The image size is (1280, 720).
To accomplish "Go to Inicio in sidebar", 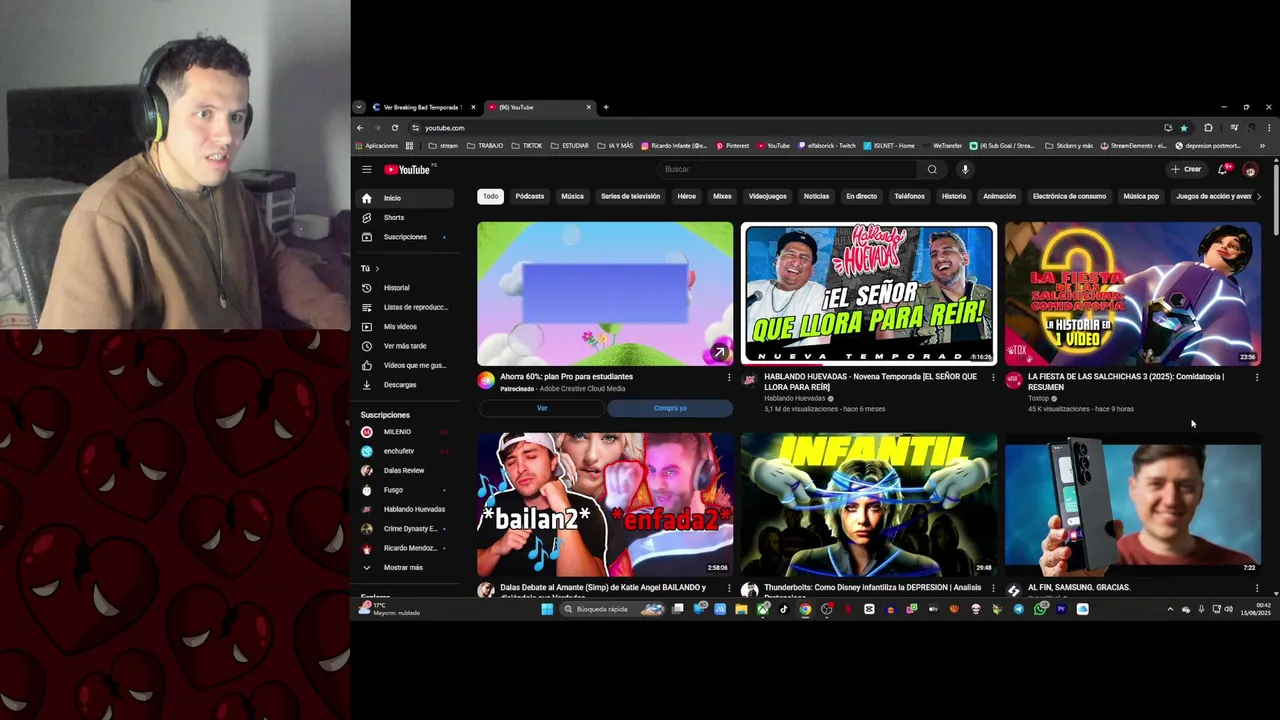I will (x=406, y=198).
